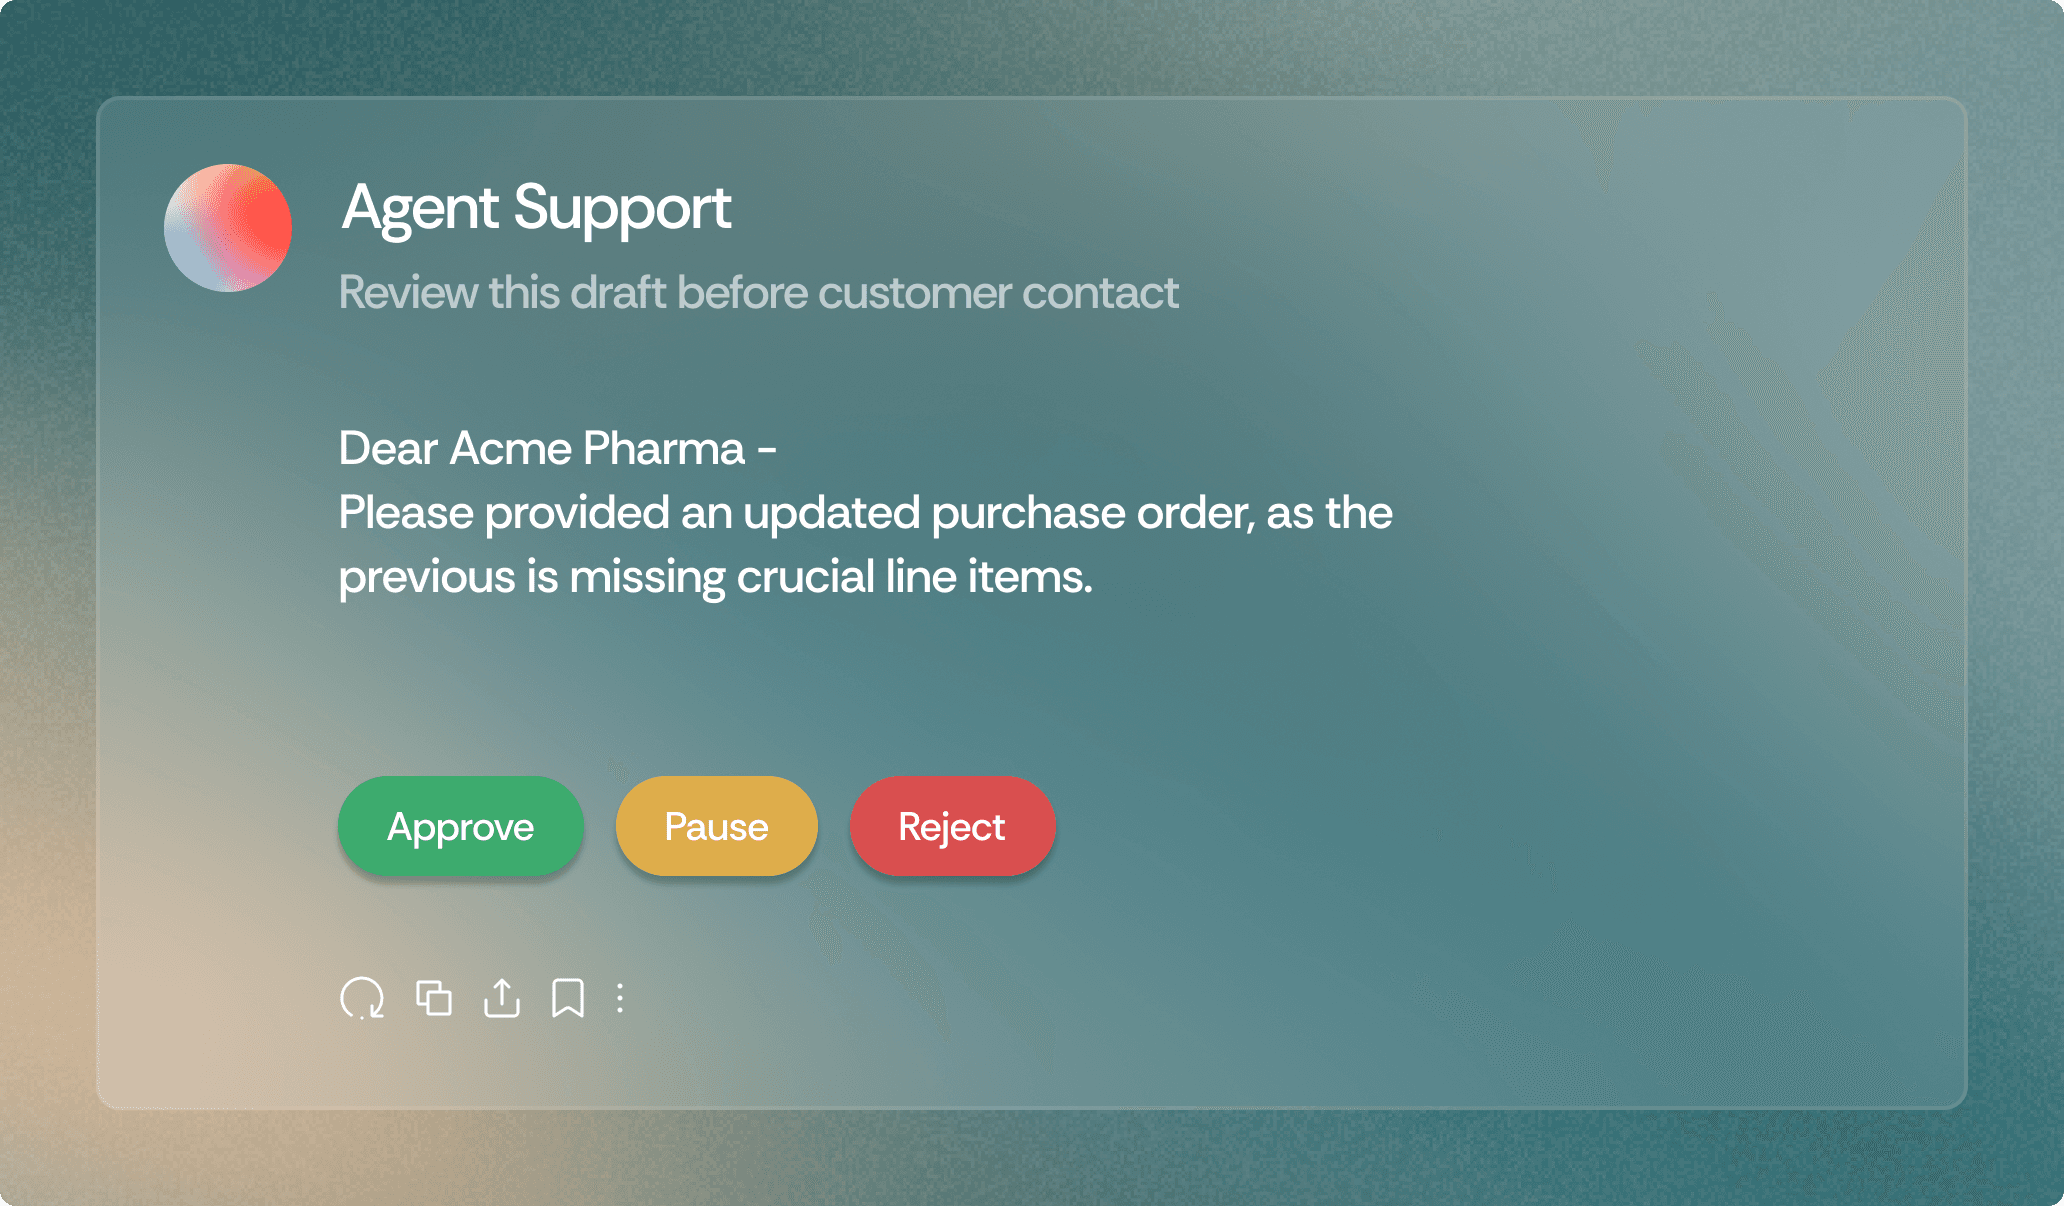Pause the draft with the yellow button
2064x1206 pixels.
click(717, 826)
